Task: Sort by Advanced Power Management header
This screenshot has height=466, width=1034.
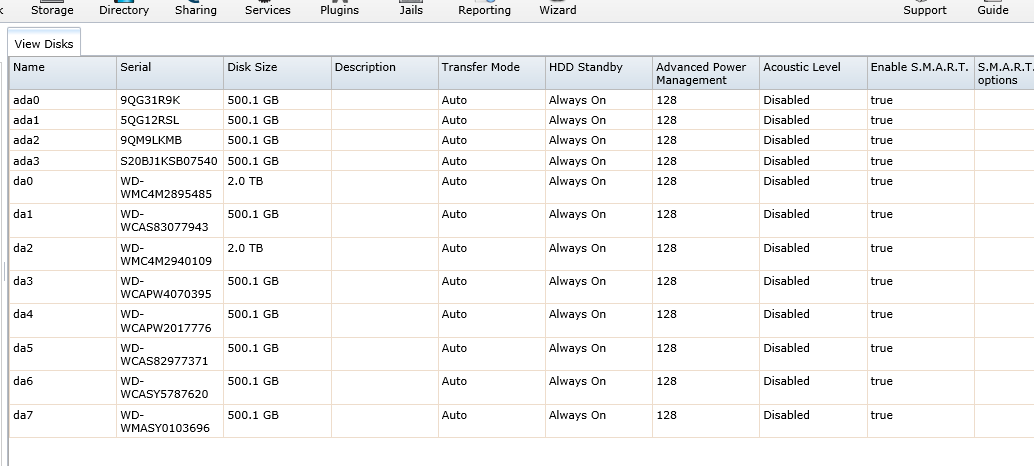Action: (705, 73)
